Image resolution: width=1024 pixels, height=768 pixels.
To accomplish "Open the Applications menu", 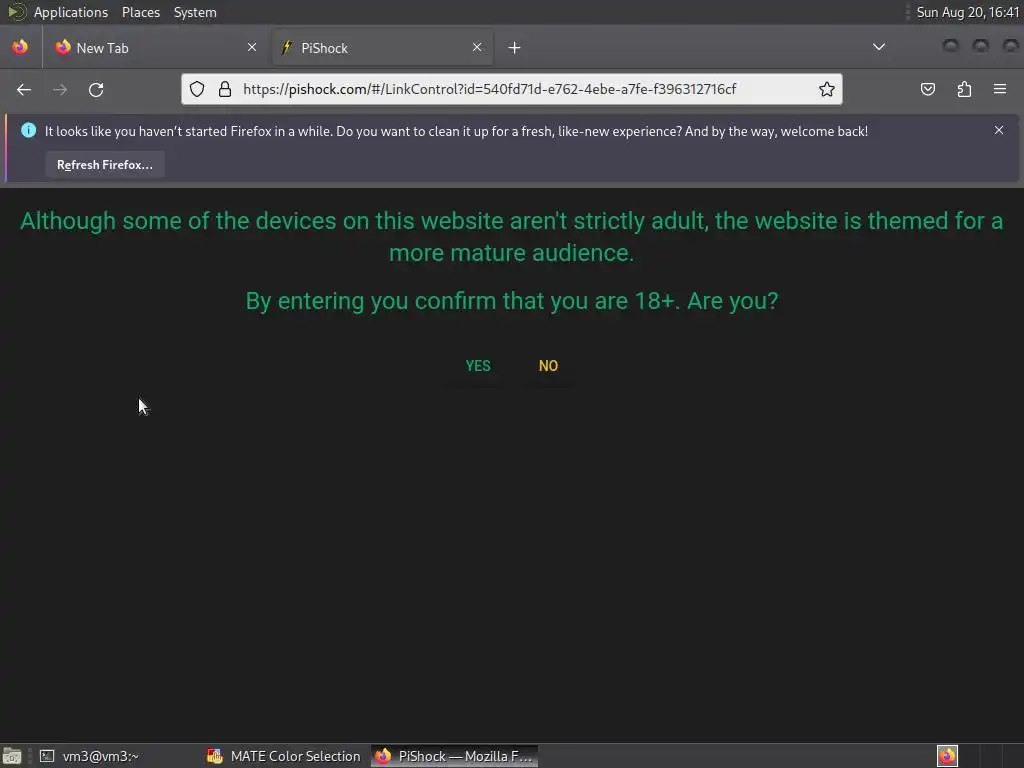I will [71, 12].
